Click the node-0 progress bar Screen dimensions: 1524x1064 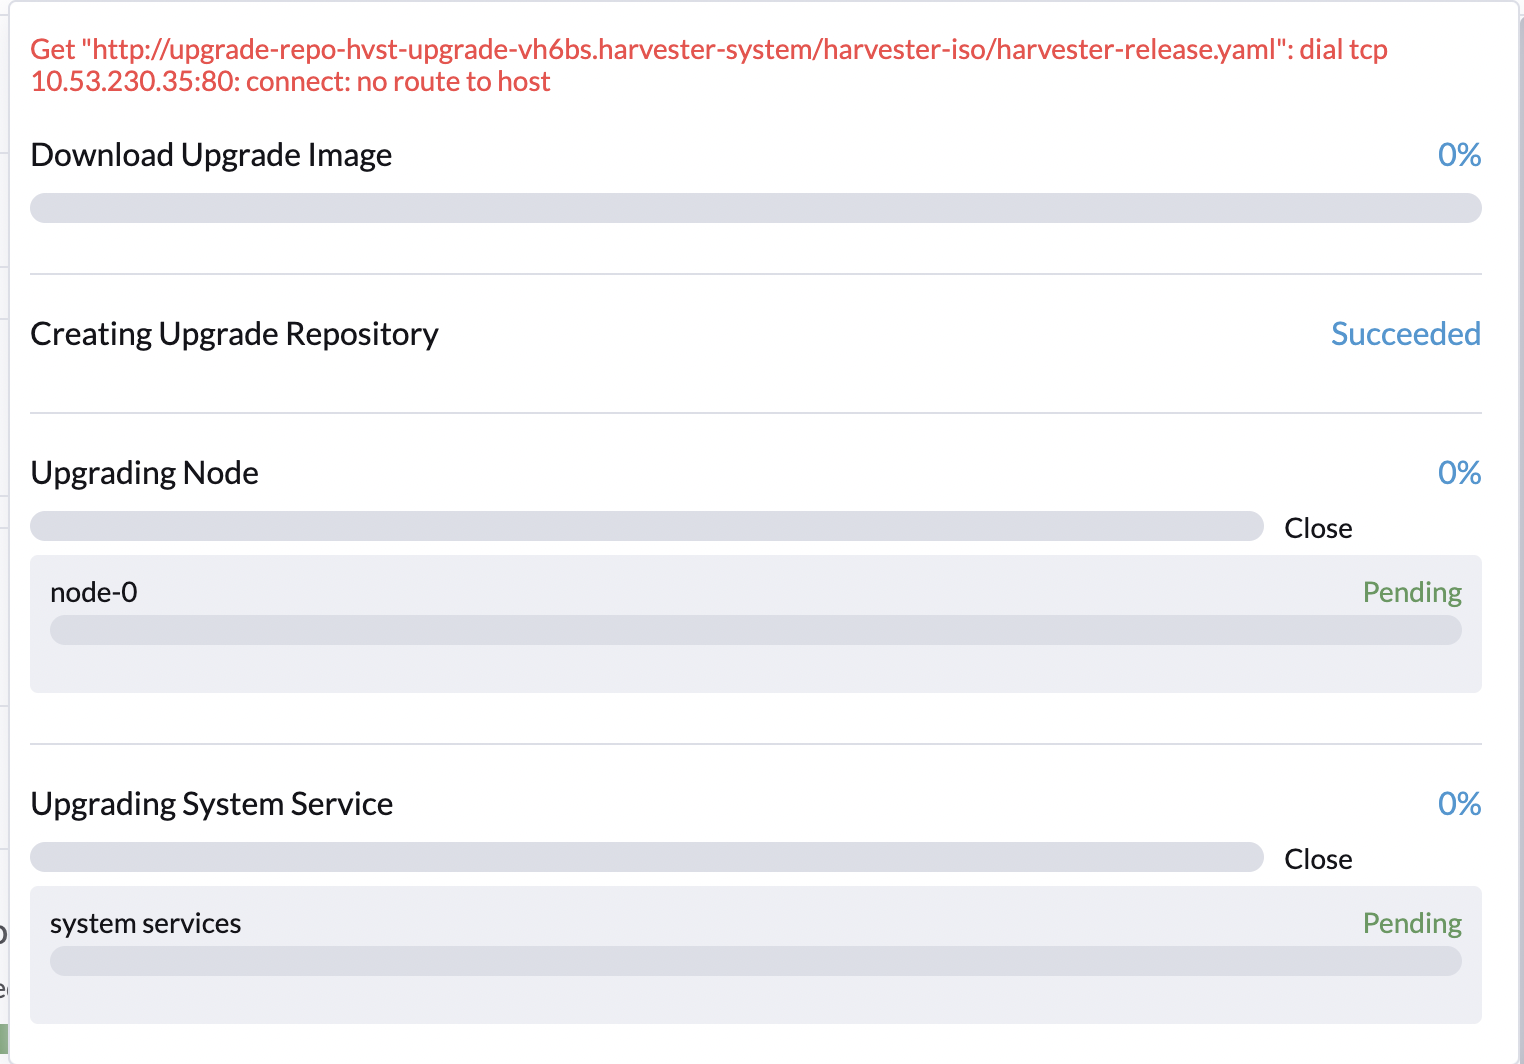[x=756, y=630]
